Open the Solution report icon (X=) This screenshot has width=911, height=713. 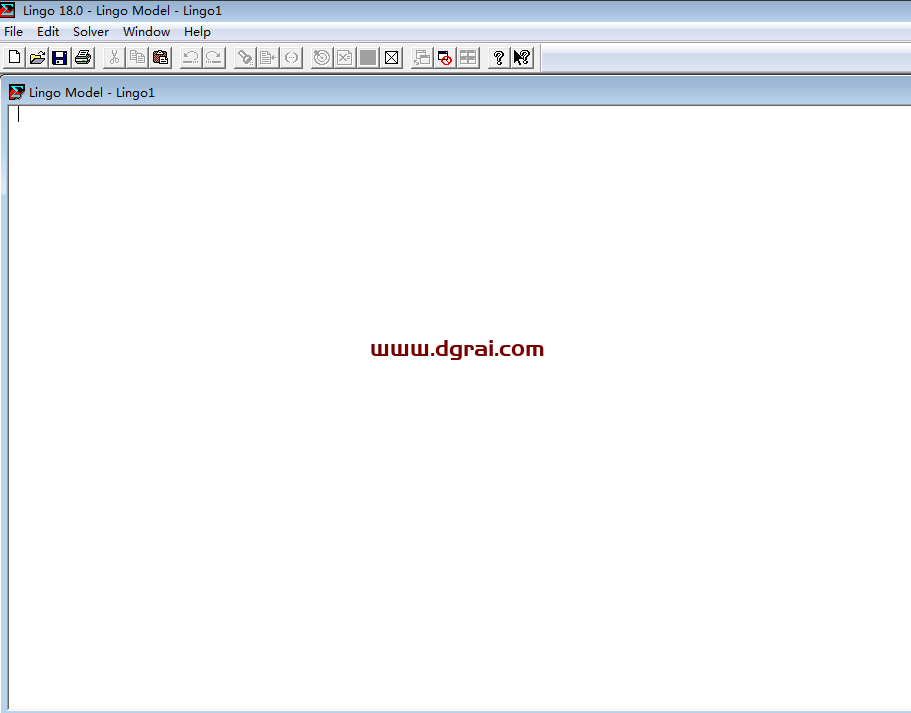pyautogui.click(x=345, y=58)
